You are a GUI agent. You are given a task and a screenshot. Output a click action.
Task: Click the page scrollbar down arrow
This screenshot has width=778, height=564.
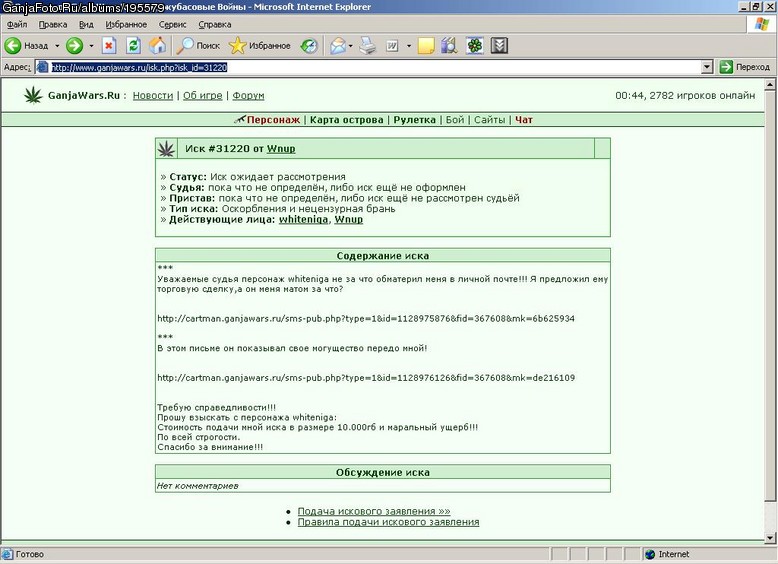coord(770,537)
